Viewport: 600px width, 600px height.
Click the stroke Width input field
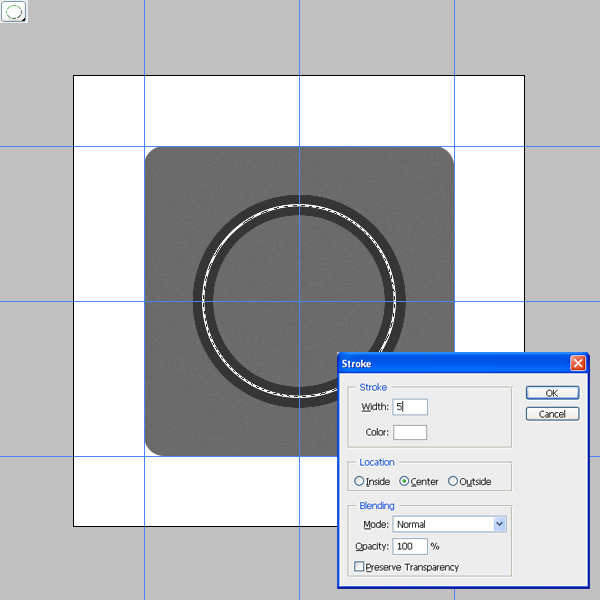coord(410,407)
